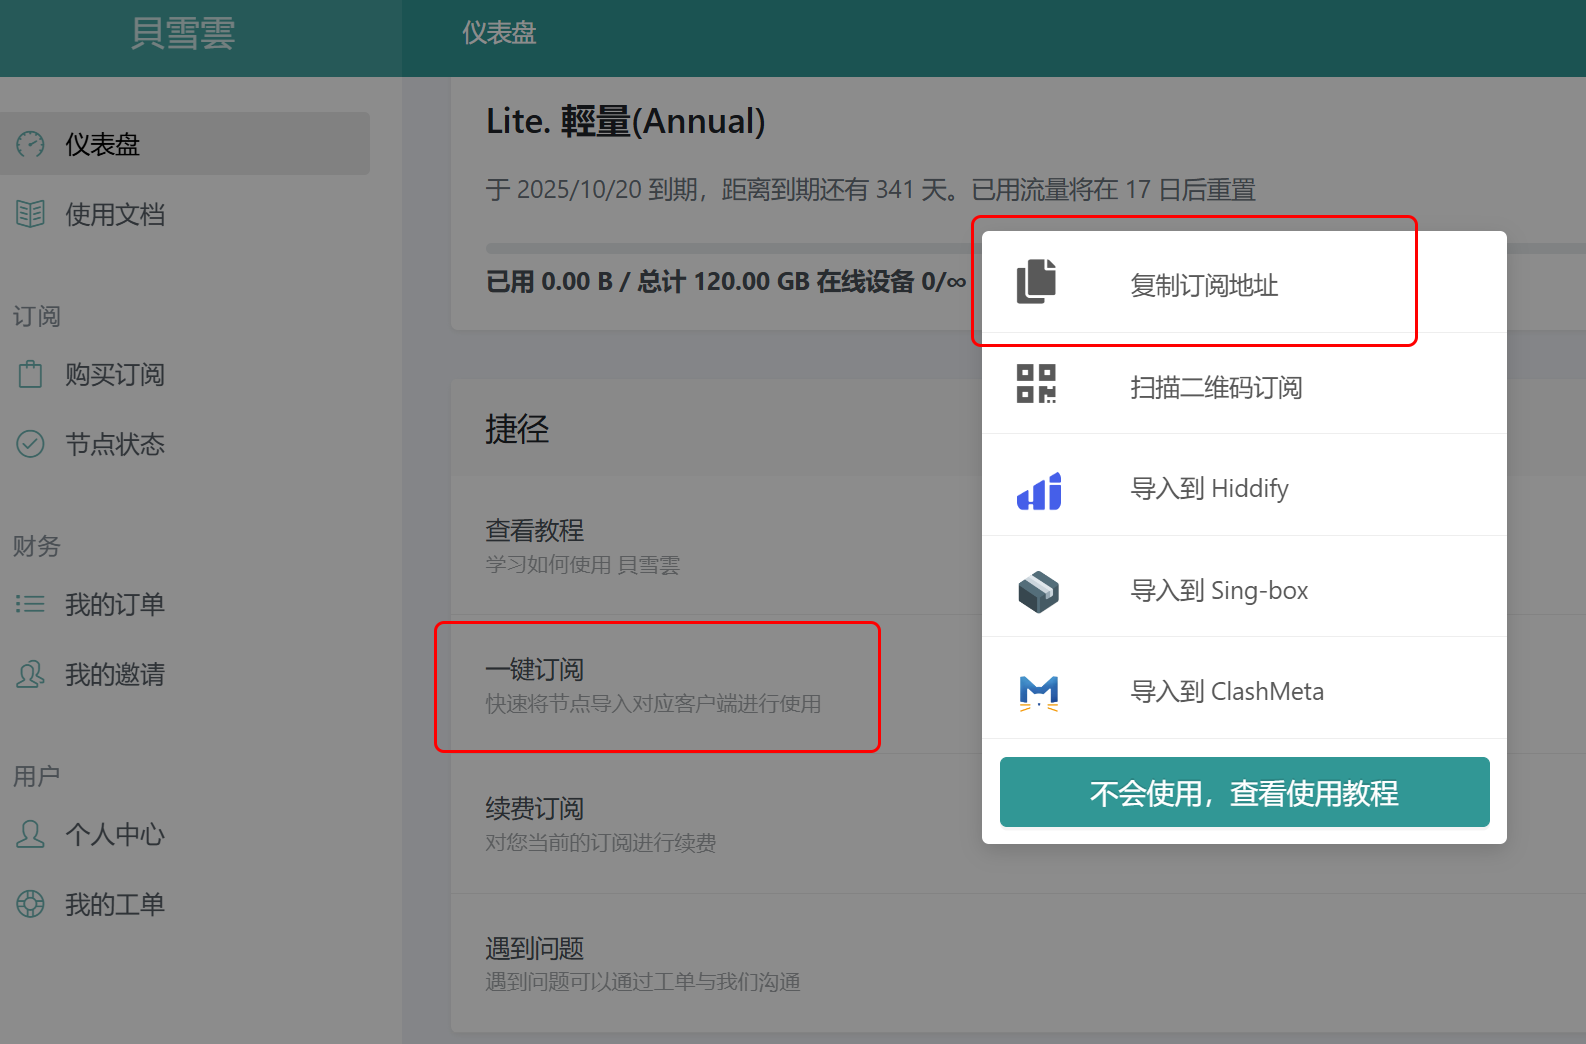1586x1044 pixels.
Task: Click the shopping bag icon beside 购买订阅
Action: coord(30,374)
